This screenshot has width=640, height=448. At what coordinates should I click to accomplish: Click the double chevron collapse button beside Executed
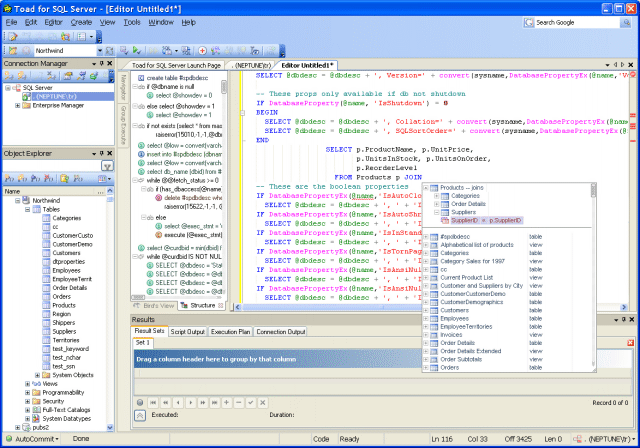140,416
